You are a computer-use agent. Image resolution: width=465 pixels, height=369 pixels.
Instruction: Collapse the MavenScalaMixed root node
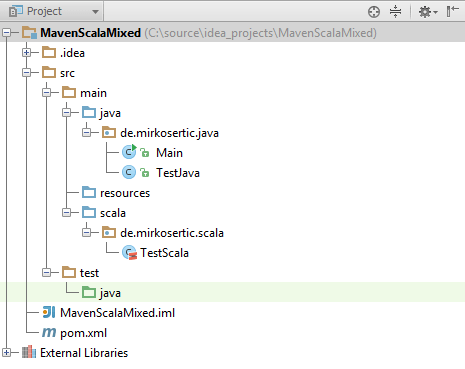(x=6, y=33)
